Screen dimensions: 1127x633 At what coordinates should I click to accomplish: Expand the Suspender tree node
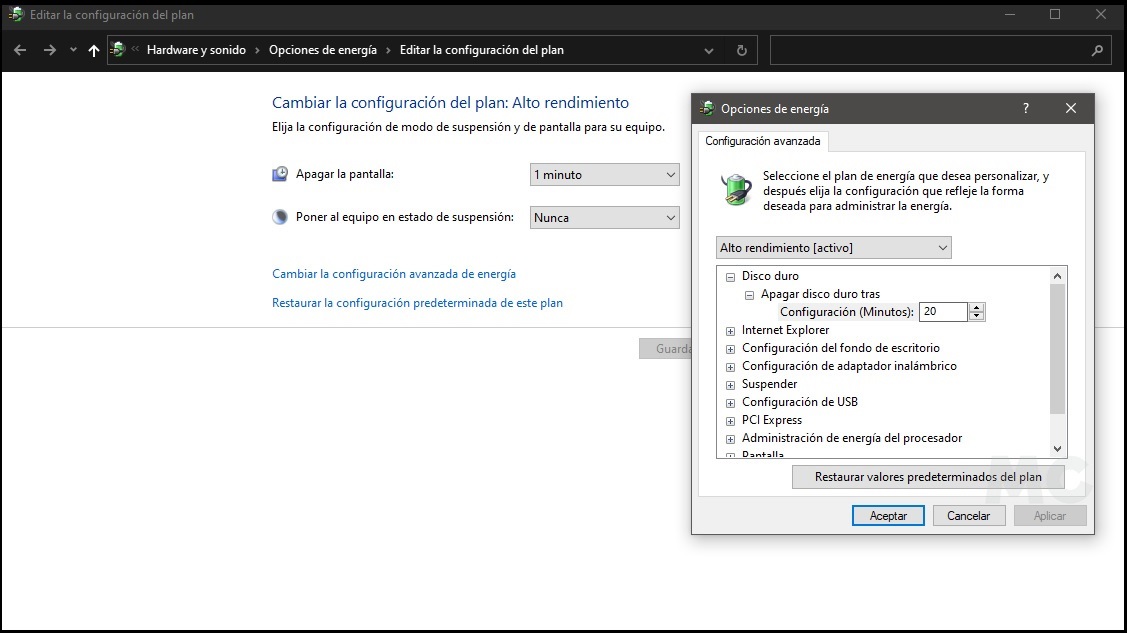pyautogui.click(x=731, y=385)
